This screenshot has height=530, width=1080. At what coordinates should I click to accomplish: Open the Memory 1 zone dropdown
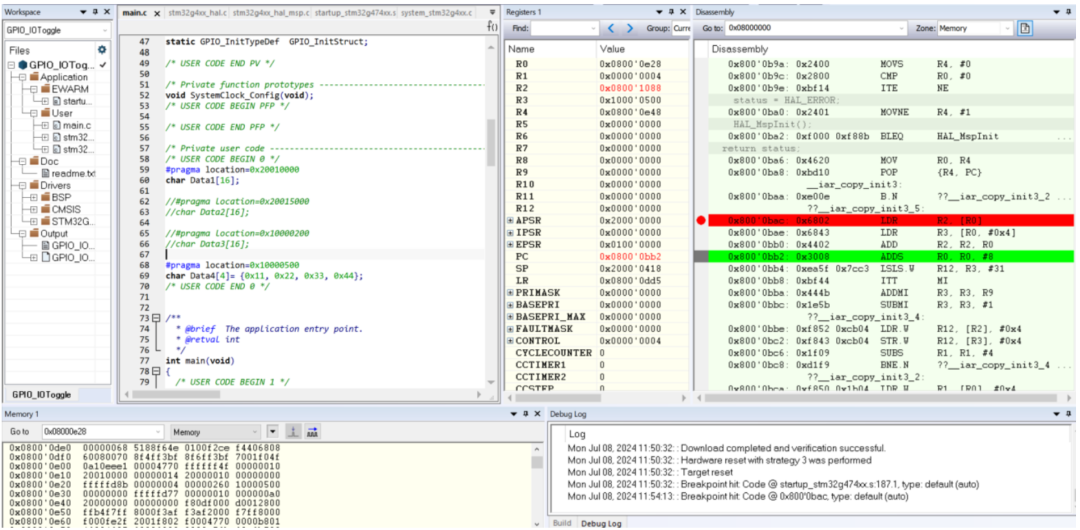(256, 432)
